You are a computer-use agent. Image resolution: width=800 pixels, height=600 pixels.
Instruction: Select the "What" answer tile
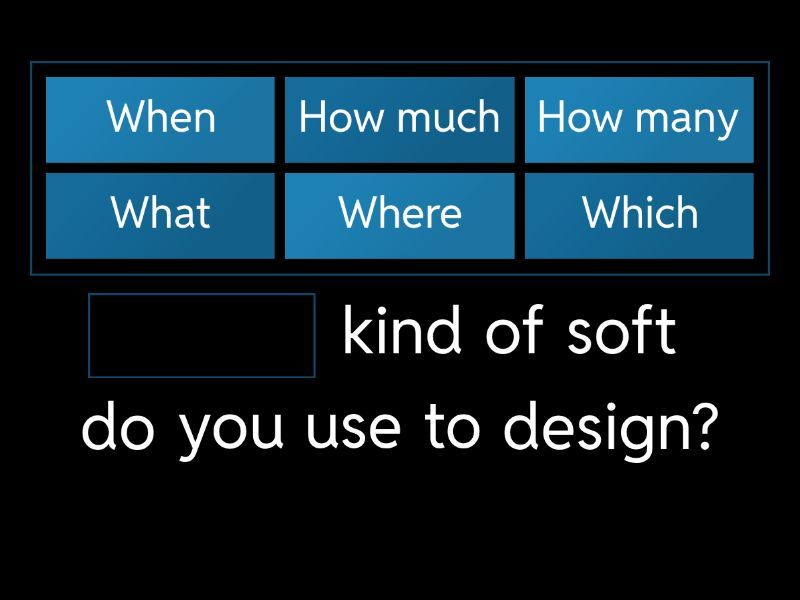pos(160,215)
